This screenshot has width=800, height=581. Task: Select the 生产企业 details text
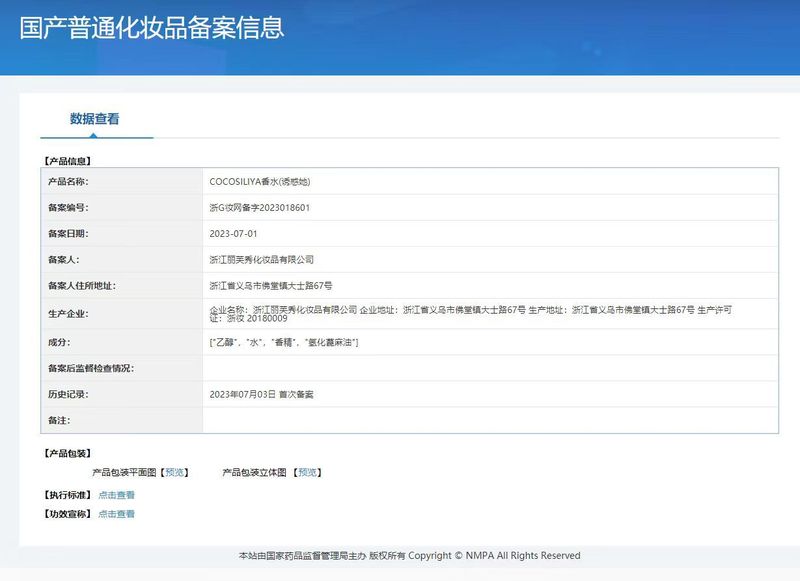pos(470,314)
